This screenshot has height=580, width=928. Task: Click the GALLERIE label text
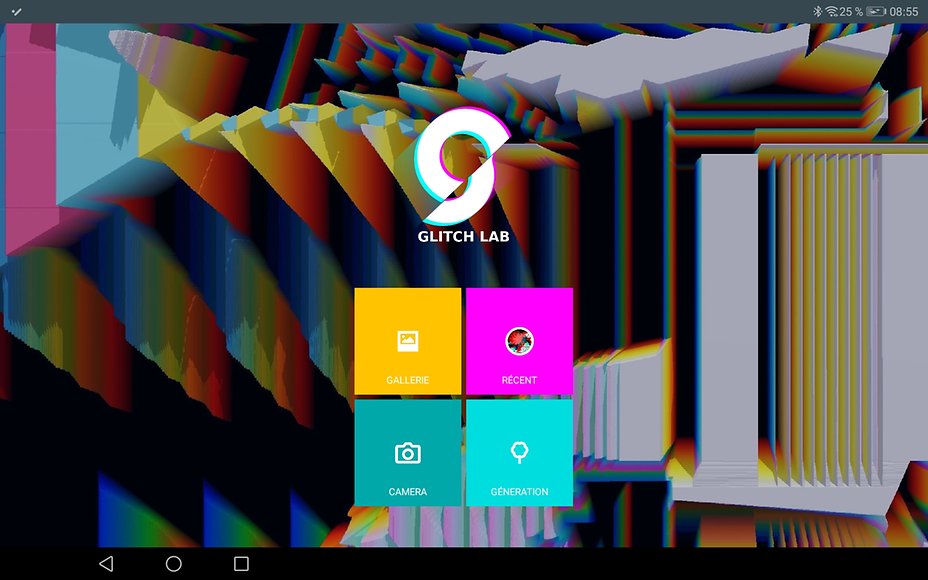point(408,380)
